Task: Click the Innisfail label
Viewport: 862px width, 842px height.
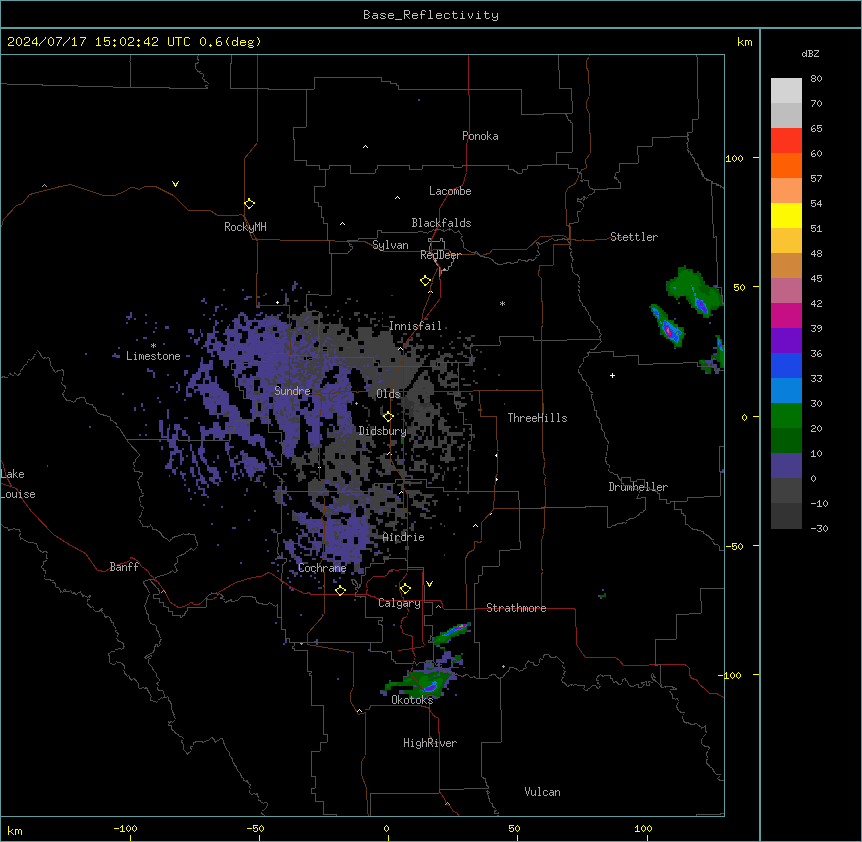Action: 415,326
